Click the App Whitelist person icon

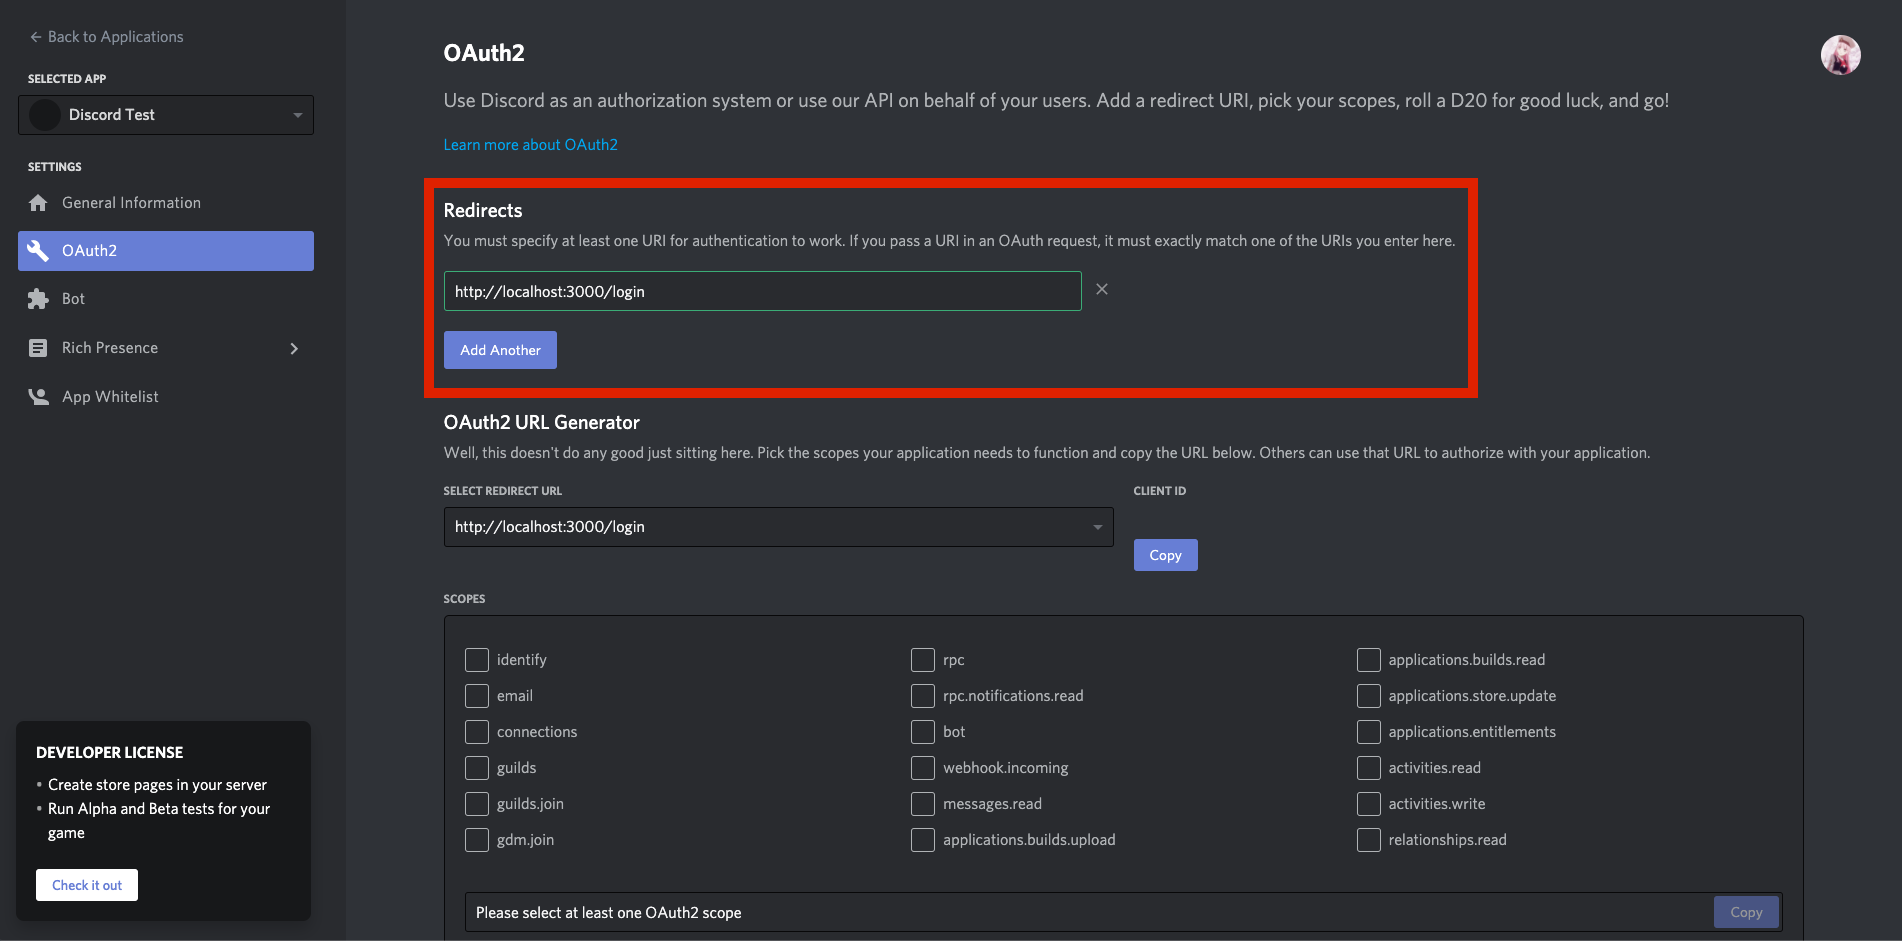pos(38,397)
